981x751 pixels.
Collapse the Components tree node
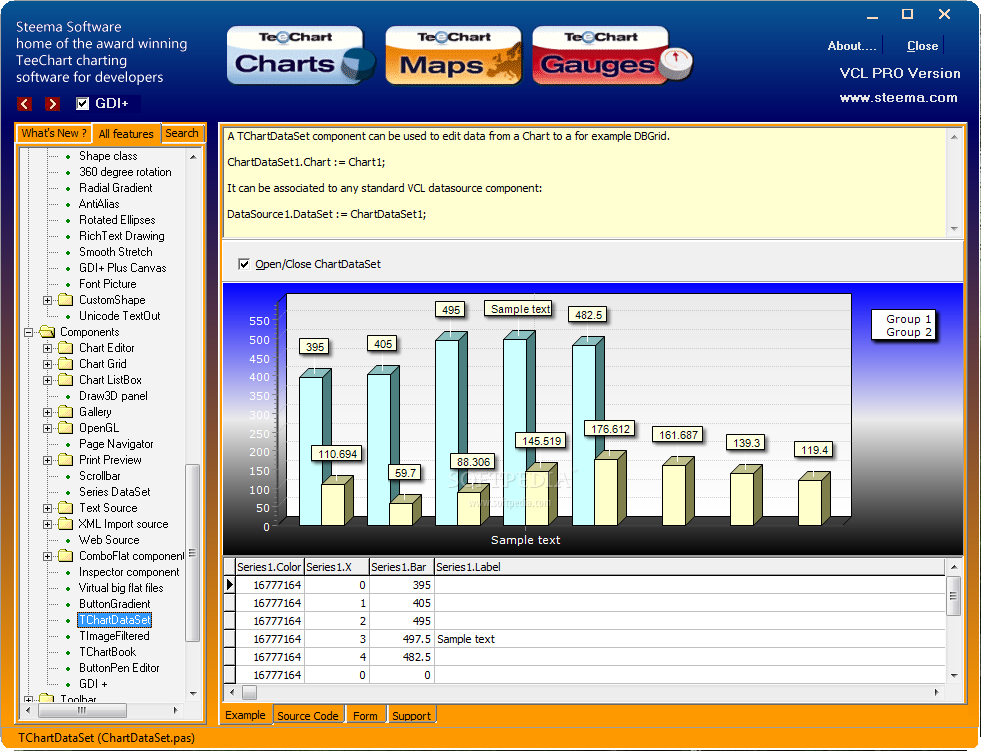[28, 332]
